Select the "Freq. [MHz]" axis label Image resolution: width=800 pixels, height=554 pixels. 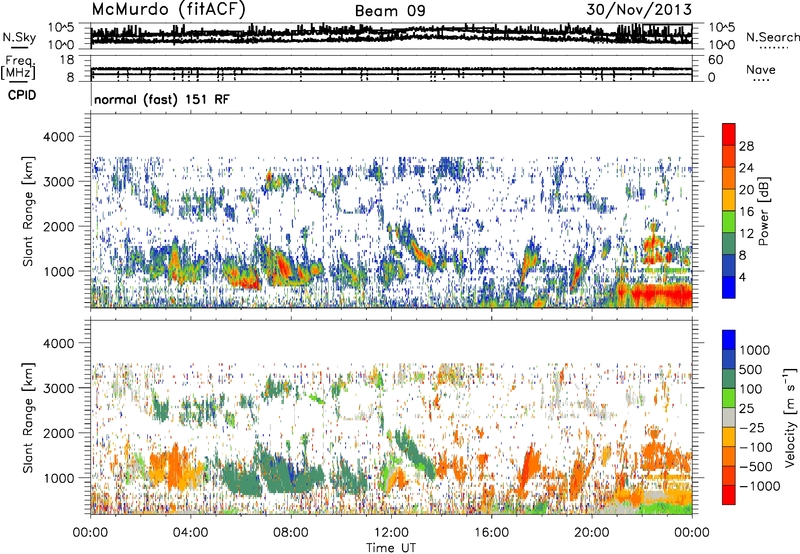[18, 67]
